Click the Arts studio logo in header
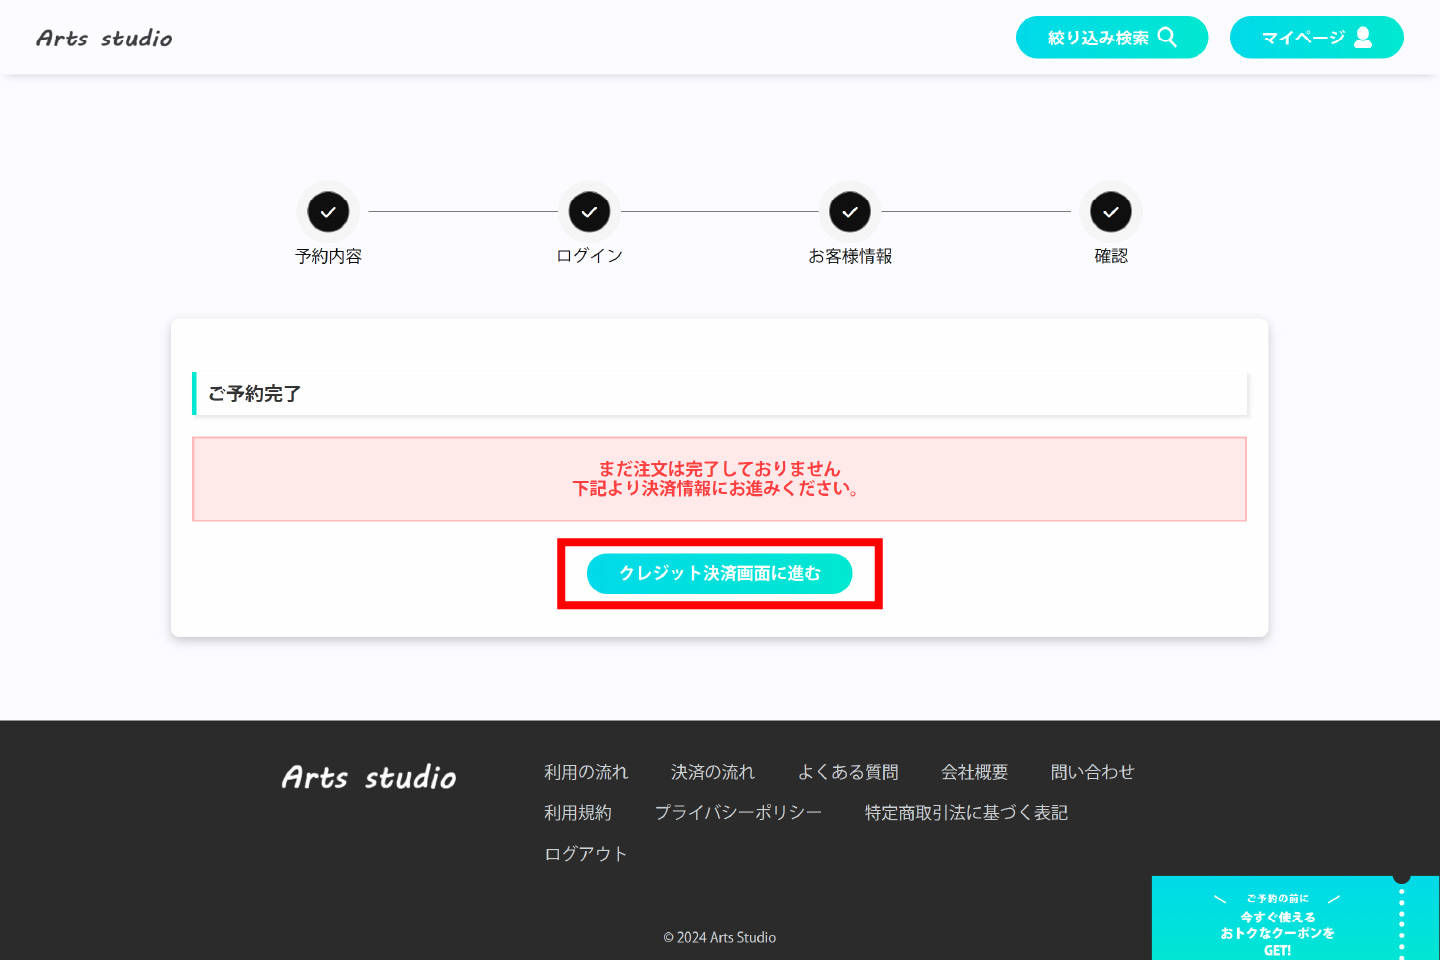Image resolution: width=1440 pixels, height=960 pixels. pos(104,38)
